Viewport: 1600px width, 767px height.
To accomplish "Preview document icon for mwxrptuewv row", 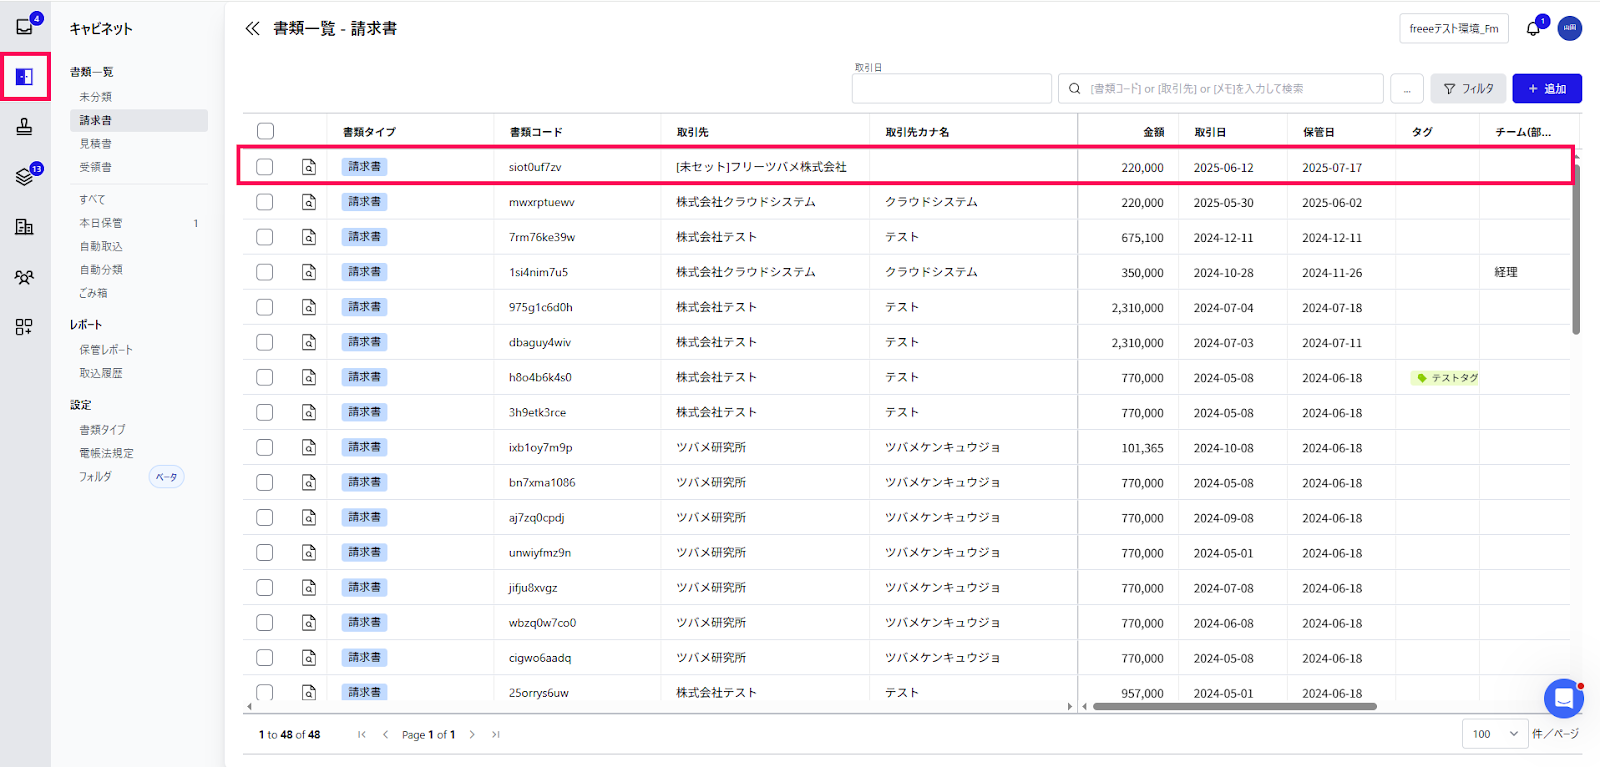I will pyautogui.click(x=309, y=202).
